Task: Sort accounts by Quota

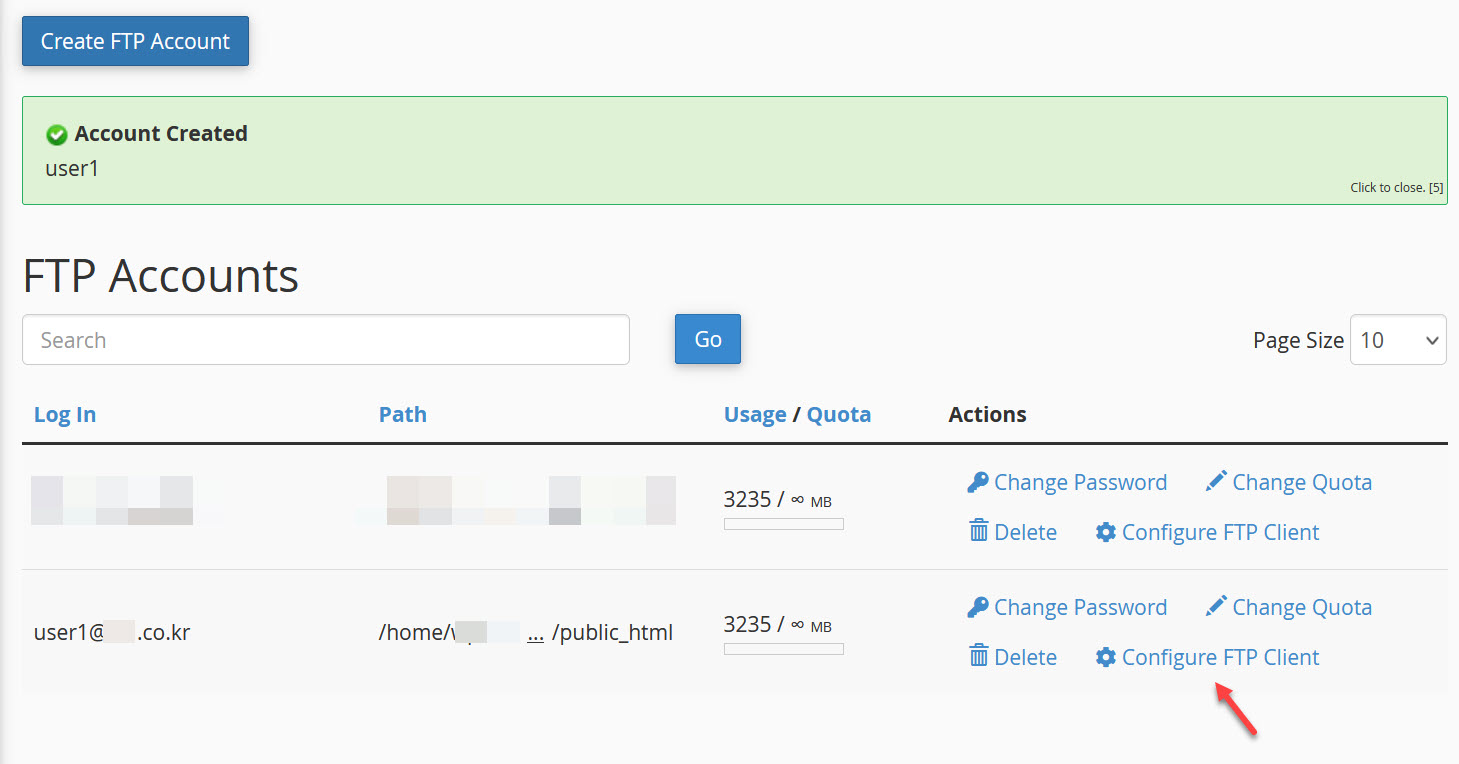Action: [838, 413]
